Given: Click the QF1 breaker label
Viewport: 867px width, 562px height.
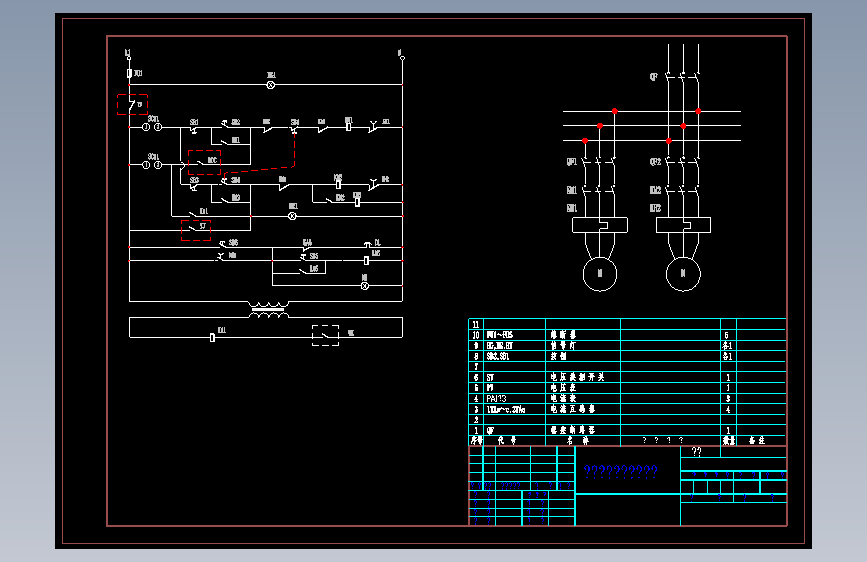Looking at the screenshot, I should [572, 162].
